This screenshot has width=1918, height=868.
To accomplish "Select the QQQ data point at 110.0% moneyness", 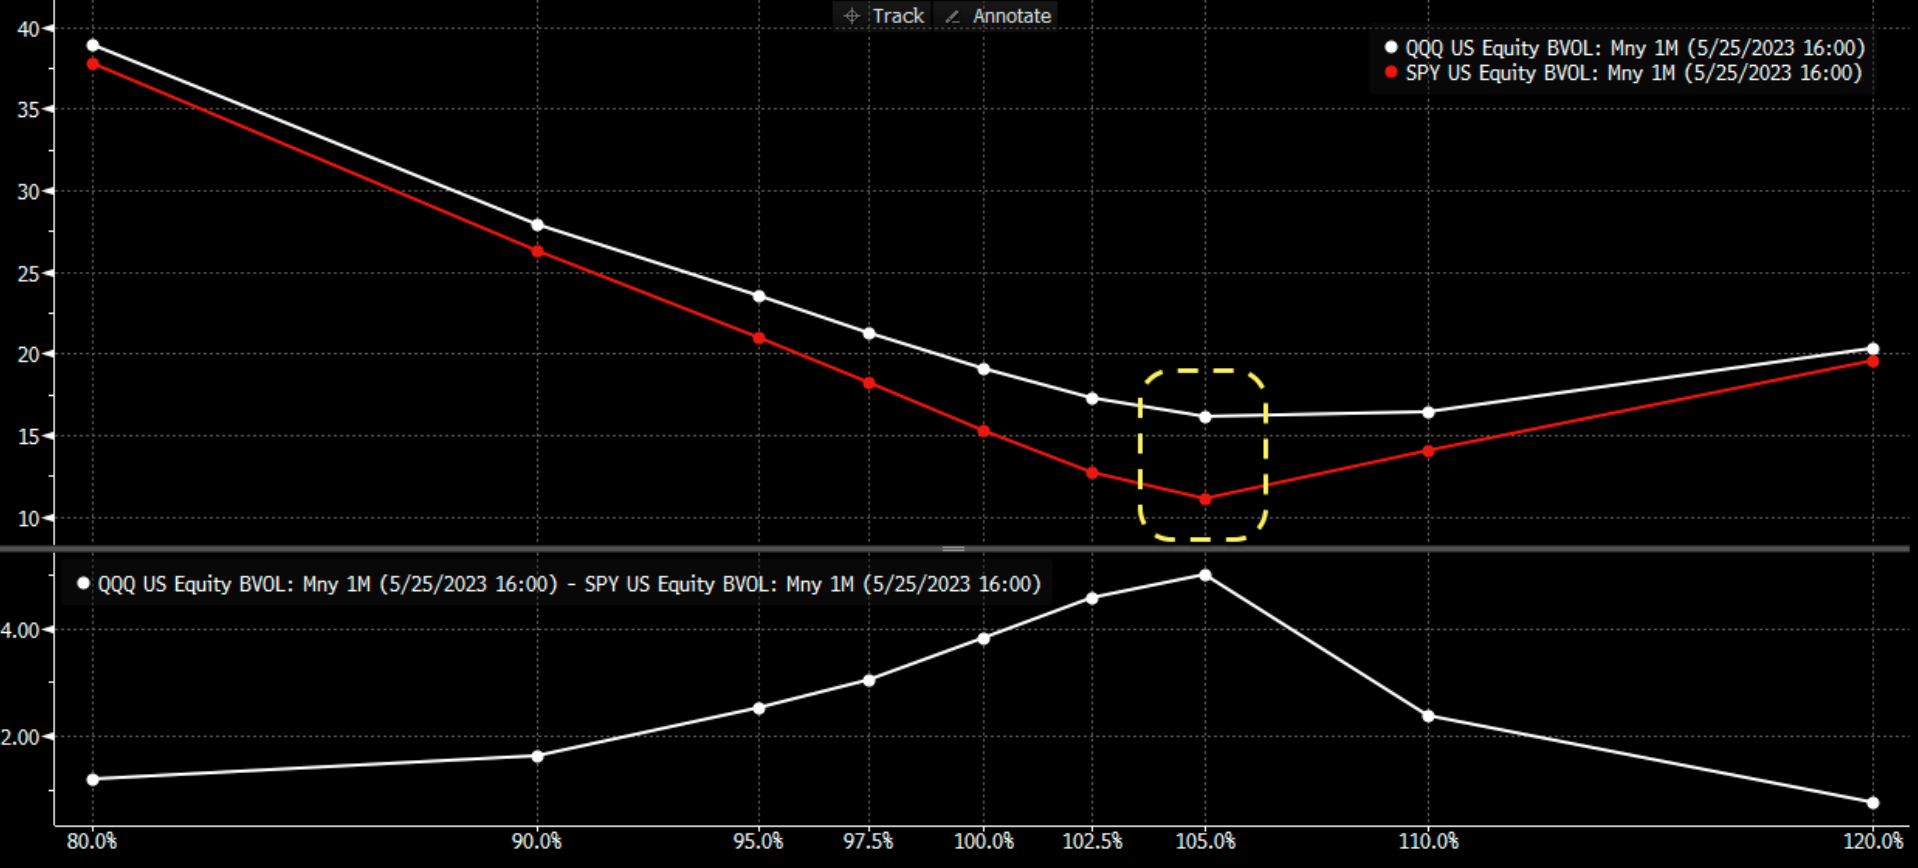I will point(1429,412).
